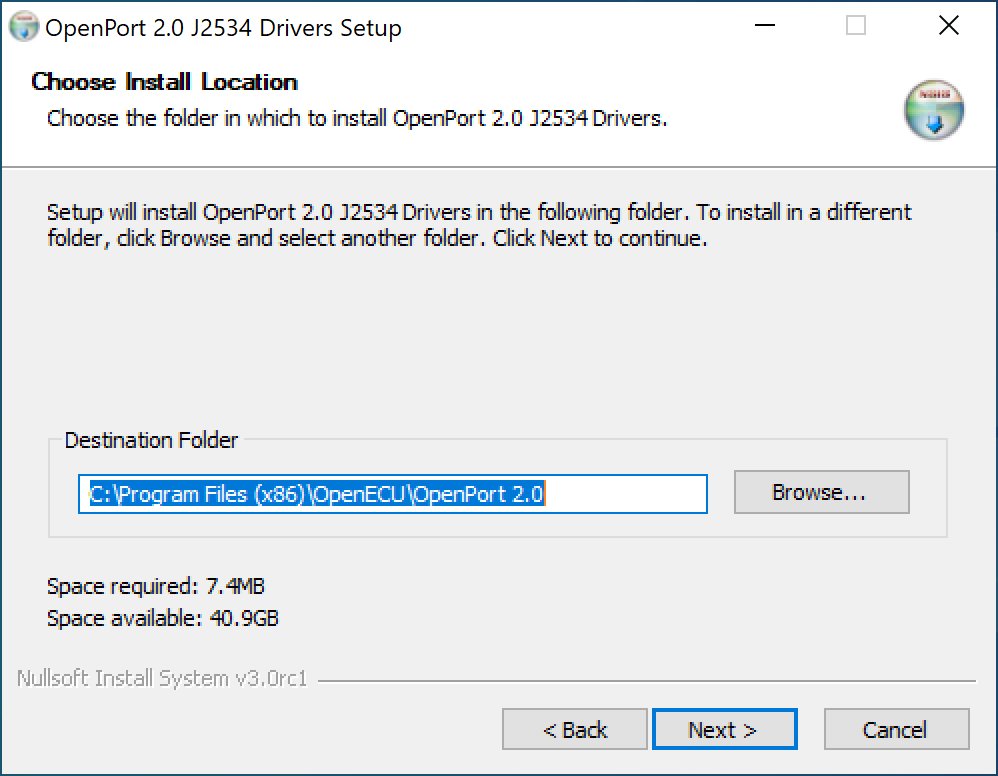Minimize the OpenPort setup window

point(764,25)
